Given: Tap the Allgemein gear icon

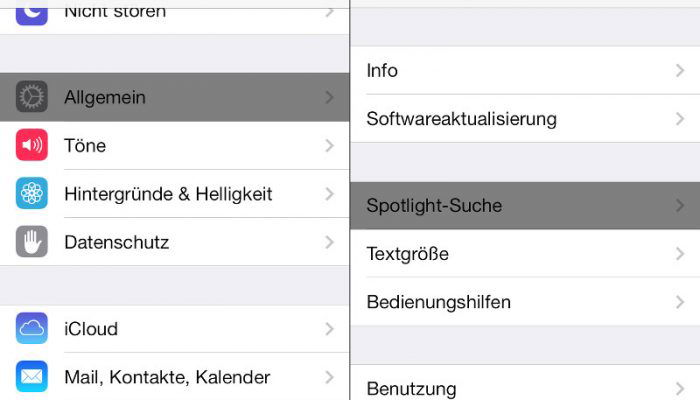Looking at the screenshot, I should point(32,96).
